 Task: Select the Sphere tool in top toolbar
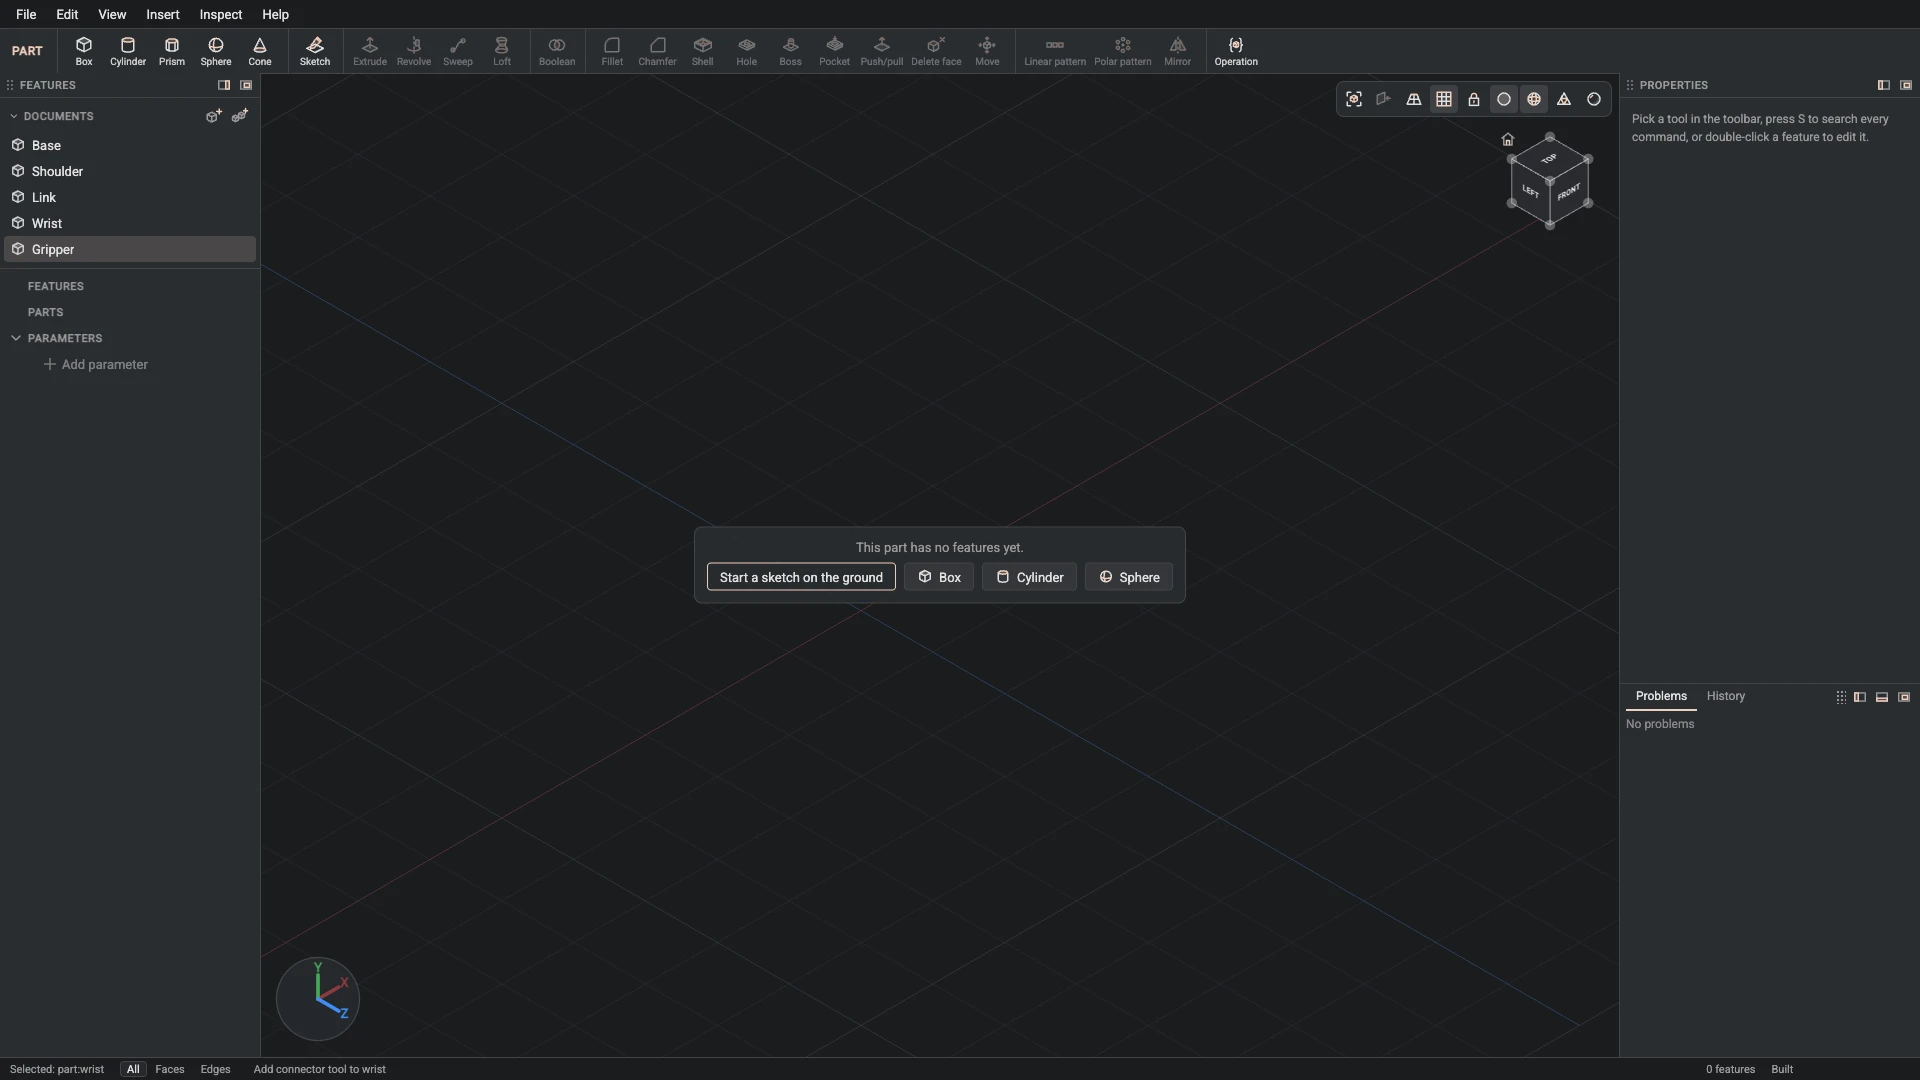(x=216, y=51)
